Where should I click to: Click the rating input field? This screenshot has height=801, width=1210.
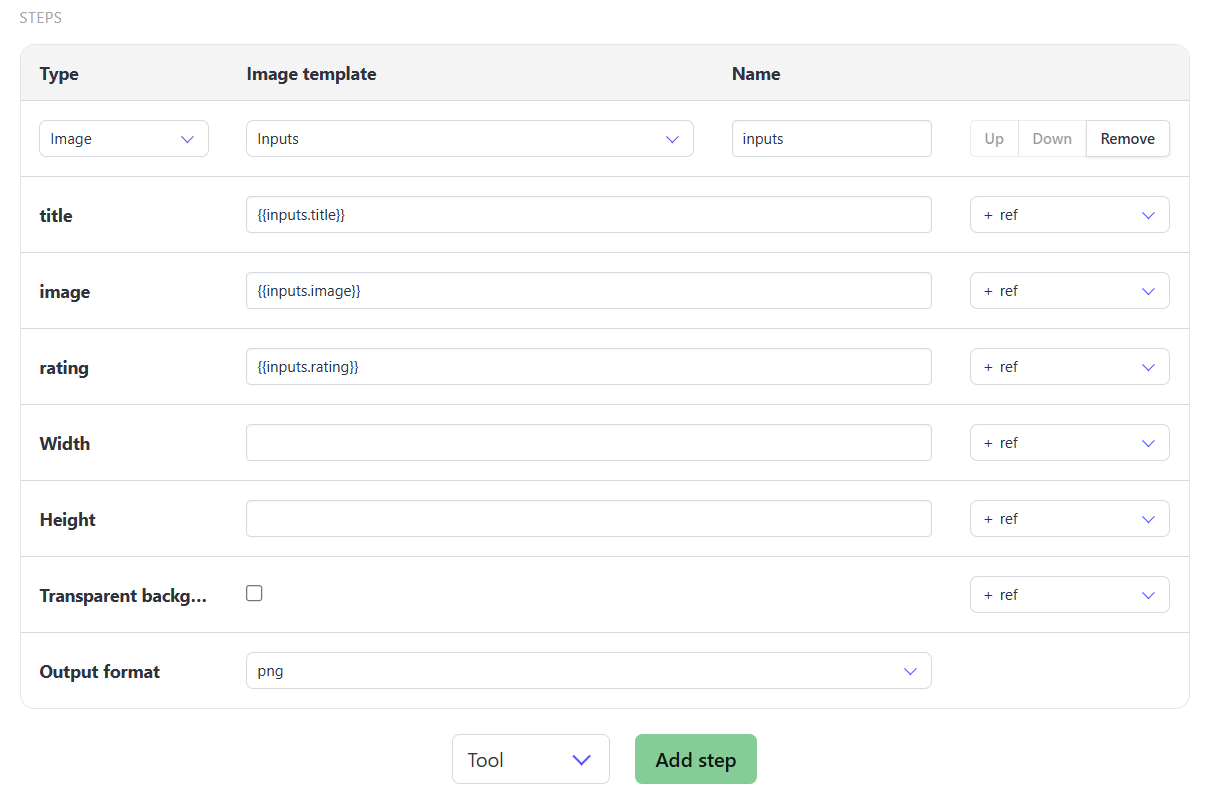point(589,367)
